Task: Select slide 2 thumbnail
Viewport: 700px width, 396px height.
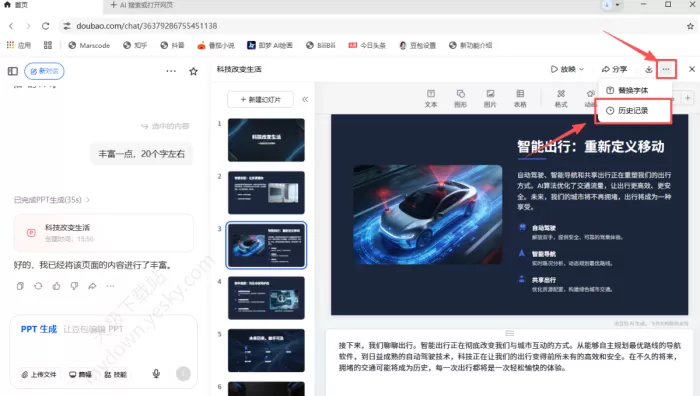Action: coord(266,192)
